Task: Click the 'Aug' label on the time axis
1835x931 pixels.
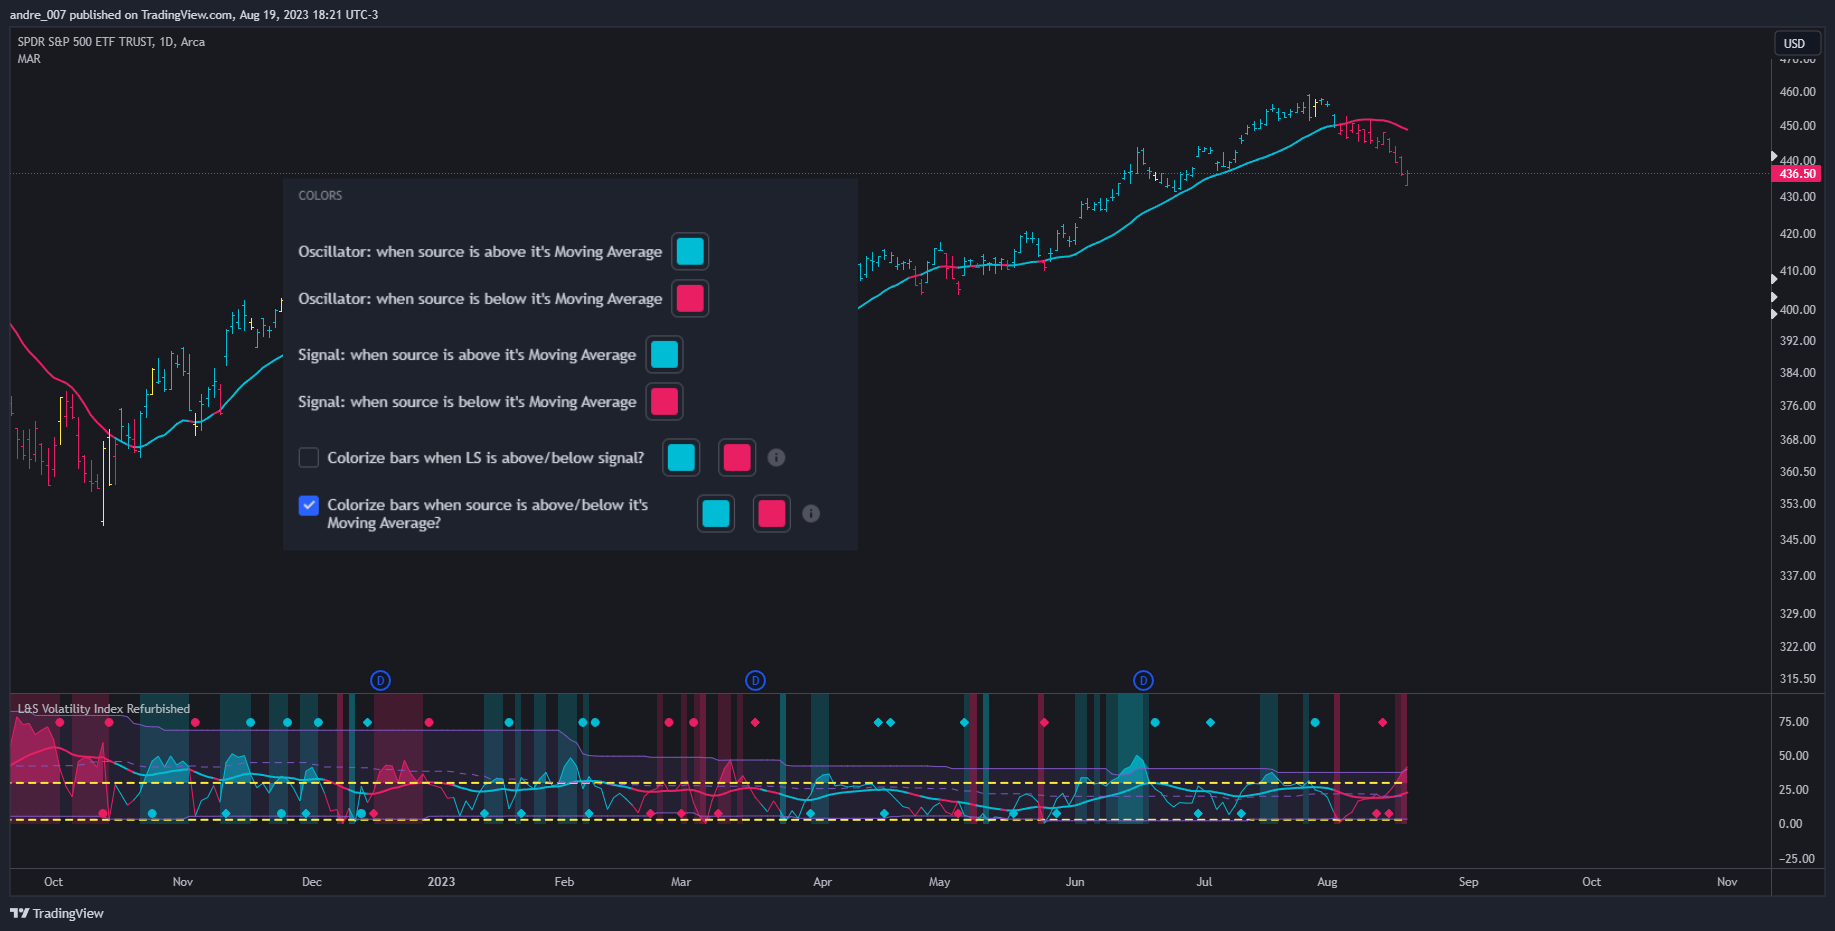Action: [1327, 882]
